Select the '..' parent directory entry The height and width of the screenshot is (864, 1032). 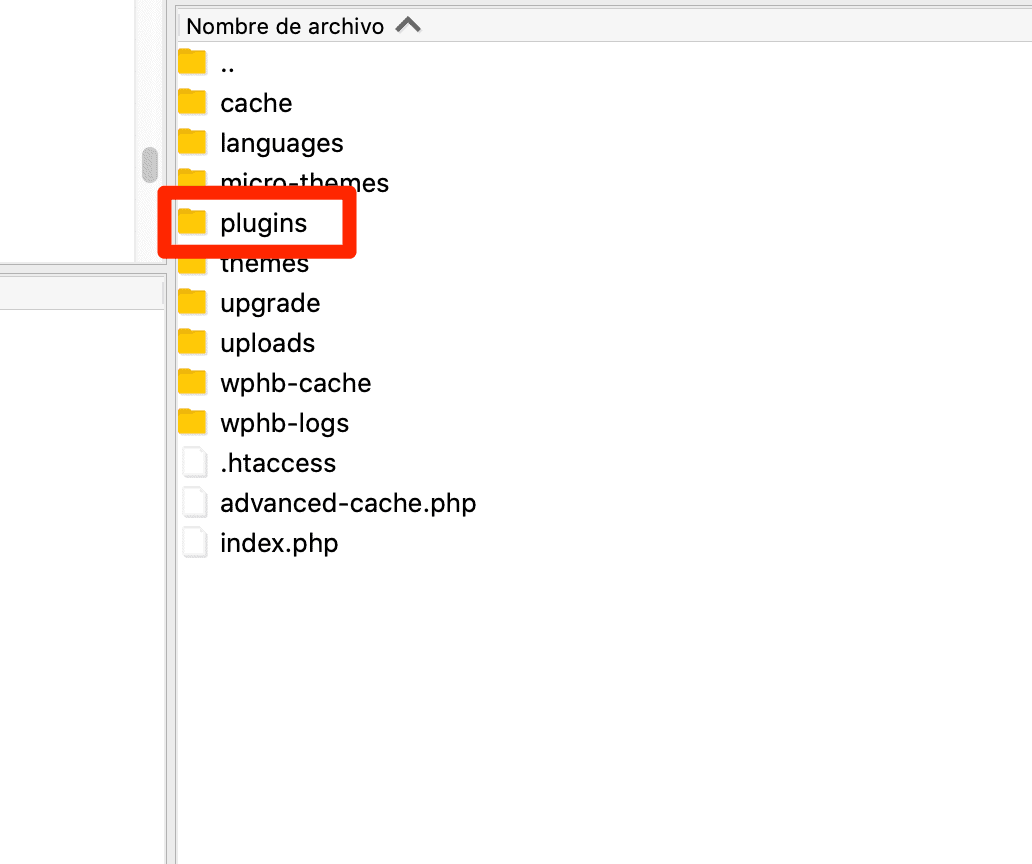[227, 68]
